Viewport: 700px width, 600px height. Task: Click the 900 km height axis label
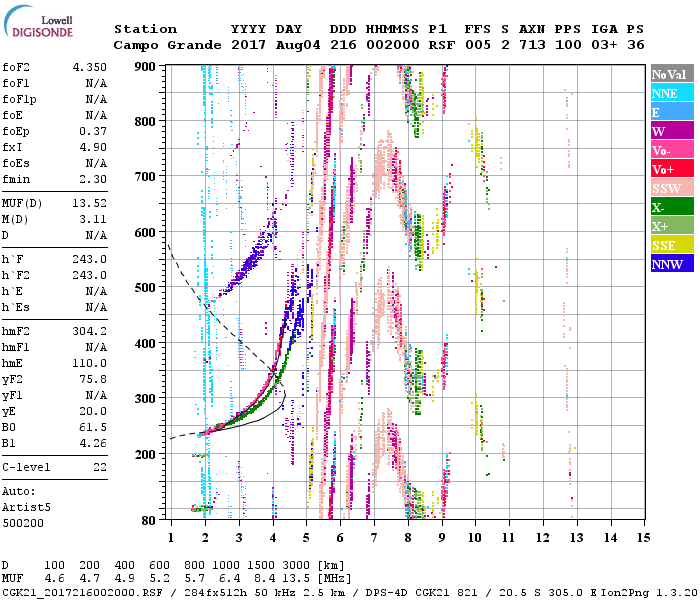coord(146,66)
